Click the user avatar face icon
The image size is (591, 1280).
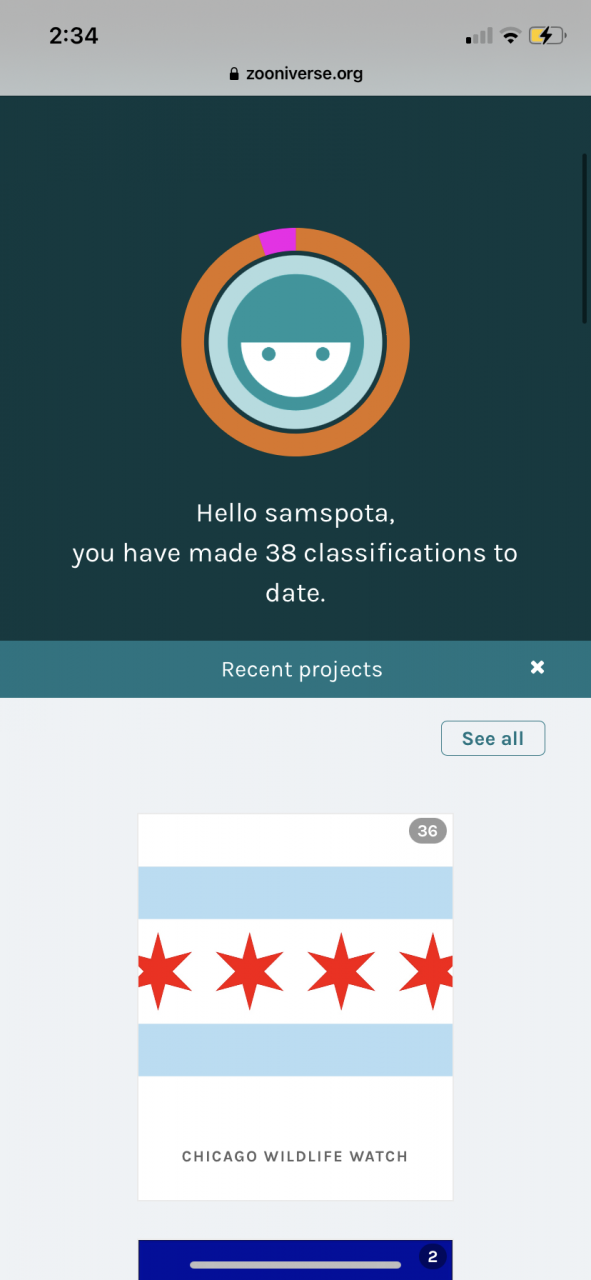click(x=295, y=343)
